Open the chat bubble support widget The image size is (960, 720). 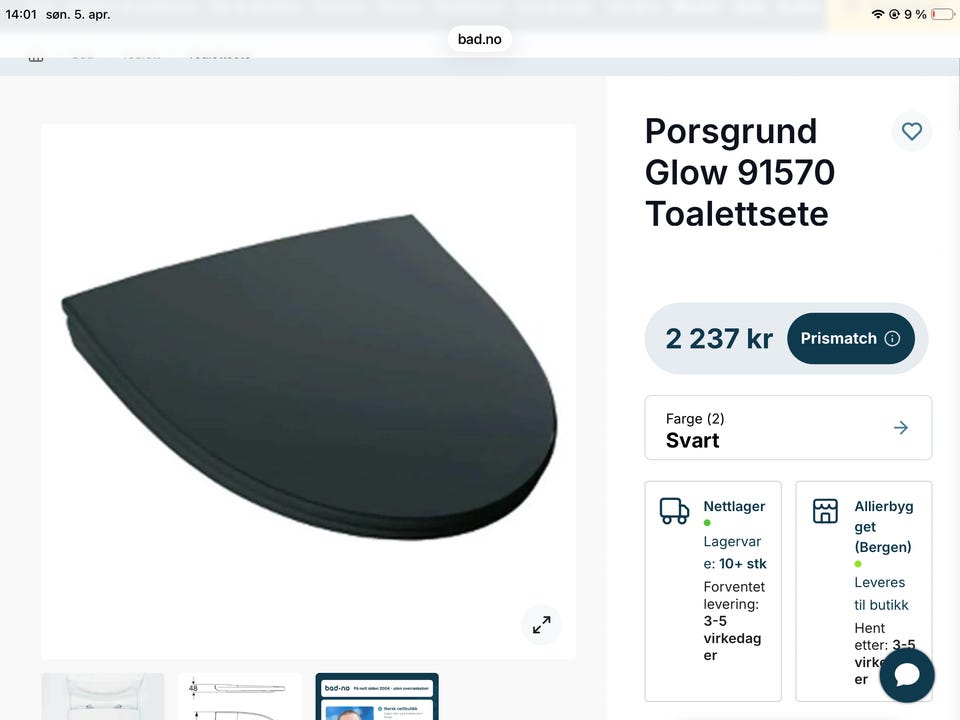coord(907,675)
